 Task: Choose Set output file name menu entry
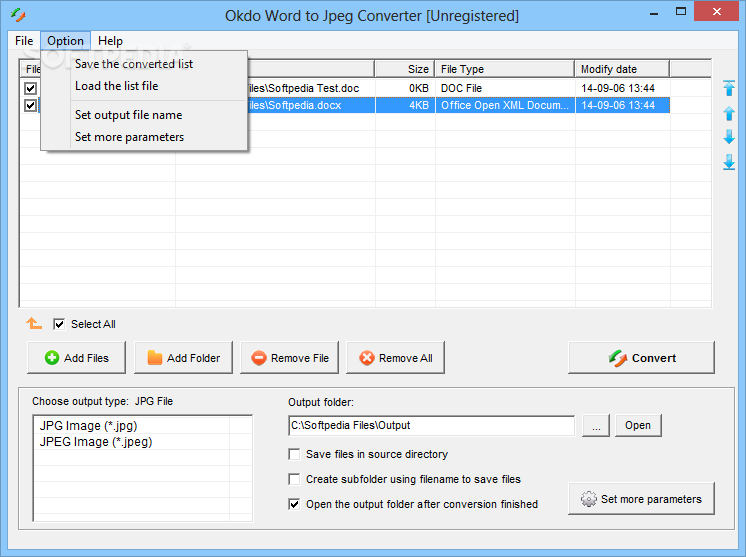pos(144,115)
